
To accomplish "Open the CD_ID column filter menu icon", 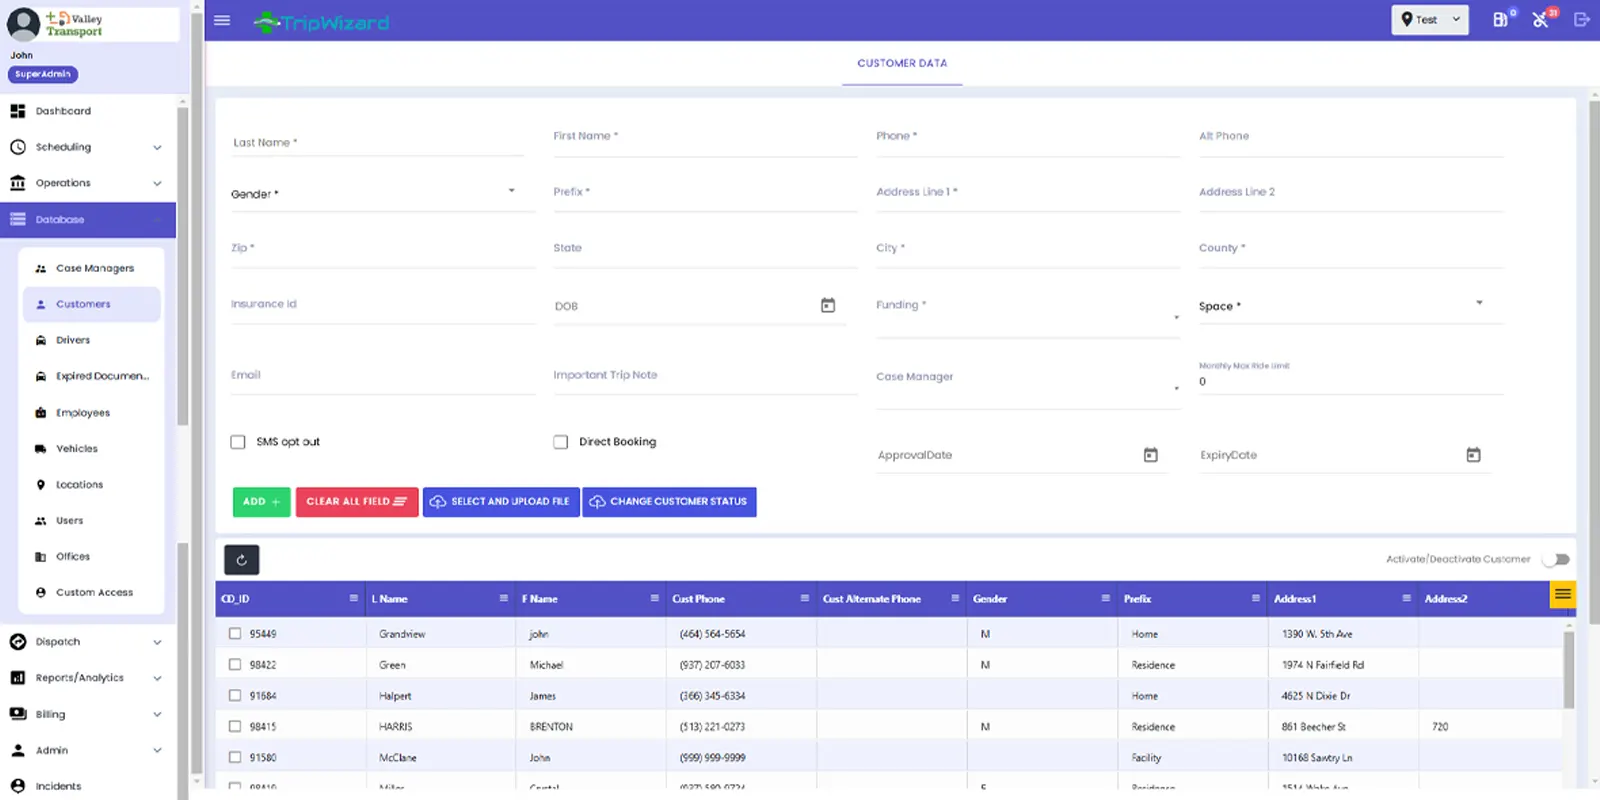I will coord(353,598).
